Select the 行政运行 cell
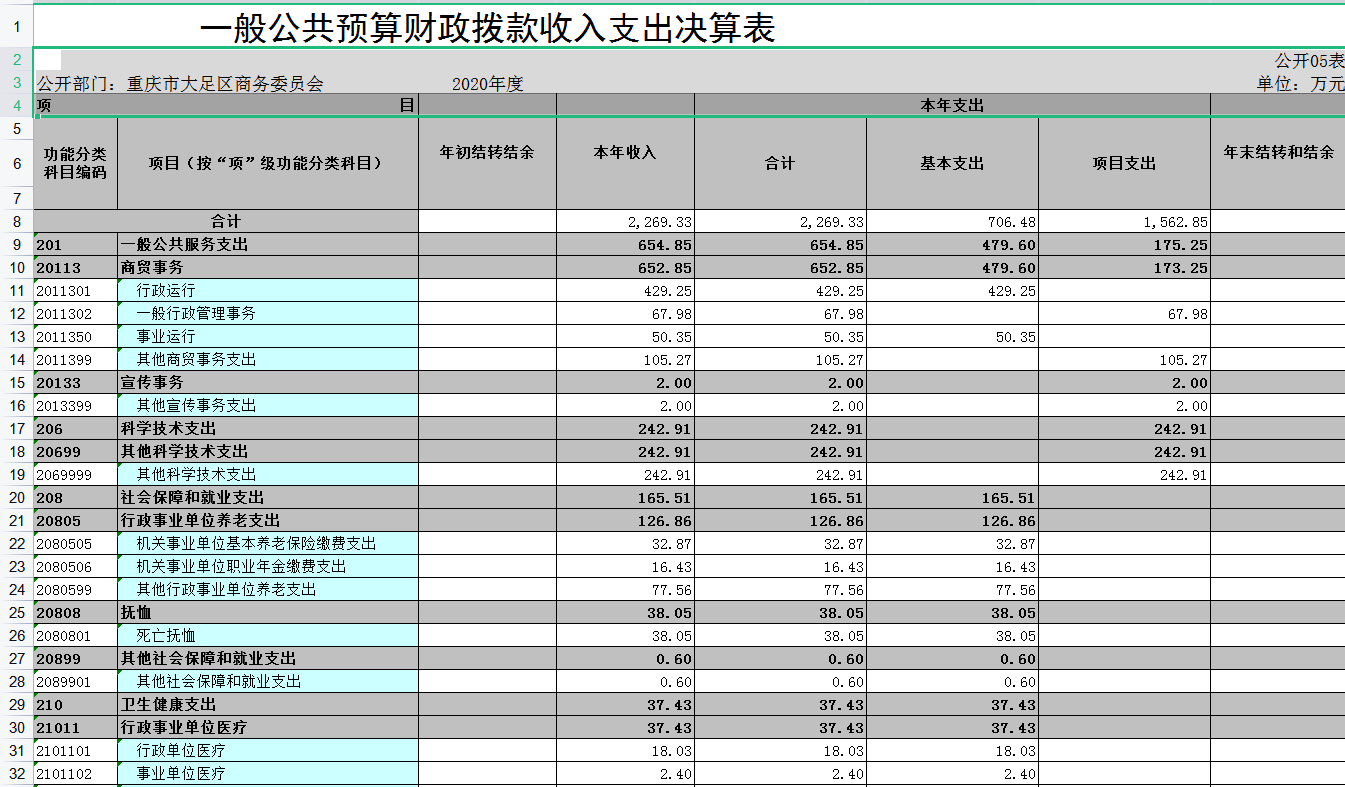This screenshot has width=1345, height=787. coord(267,290)
